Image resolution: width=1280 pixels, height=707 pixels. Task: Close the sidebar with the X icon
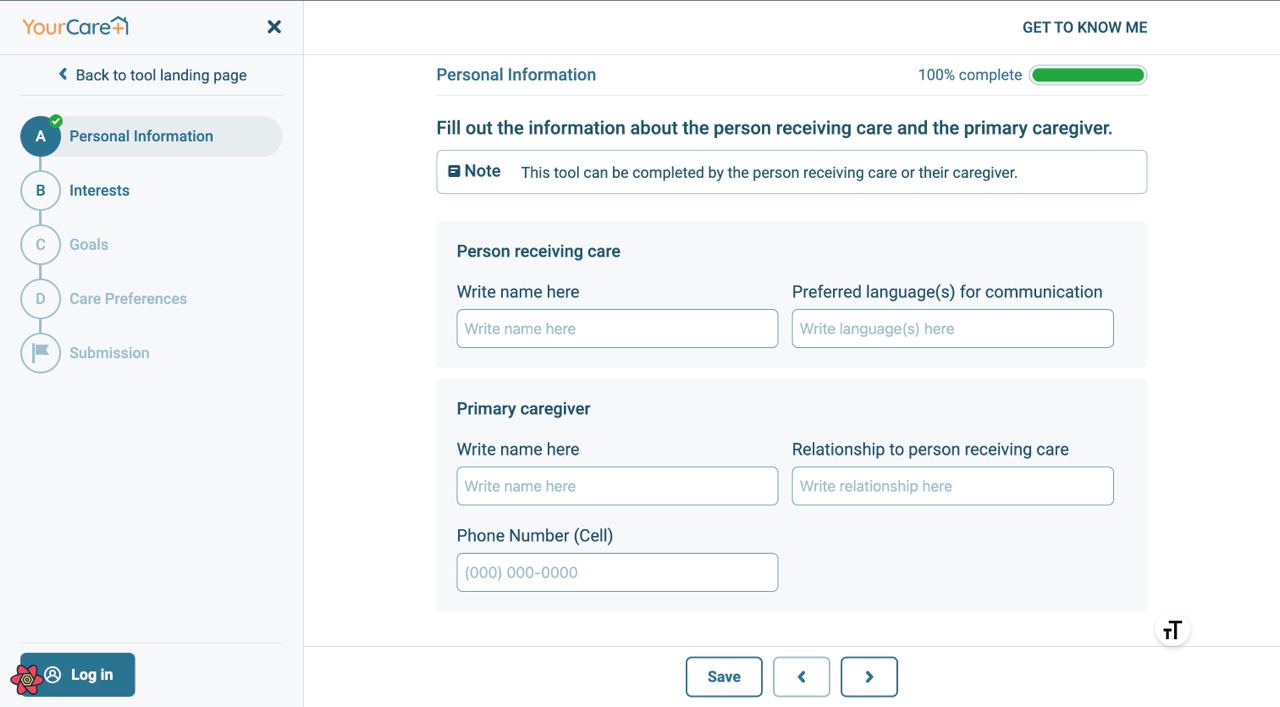(274, 27)
